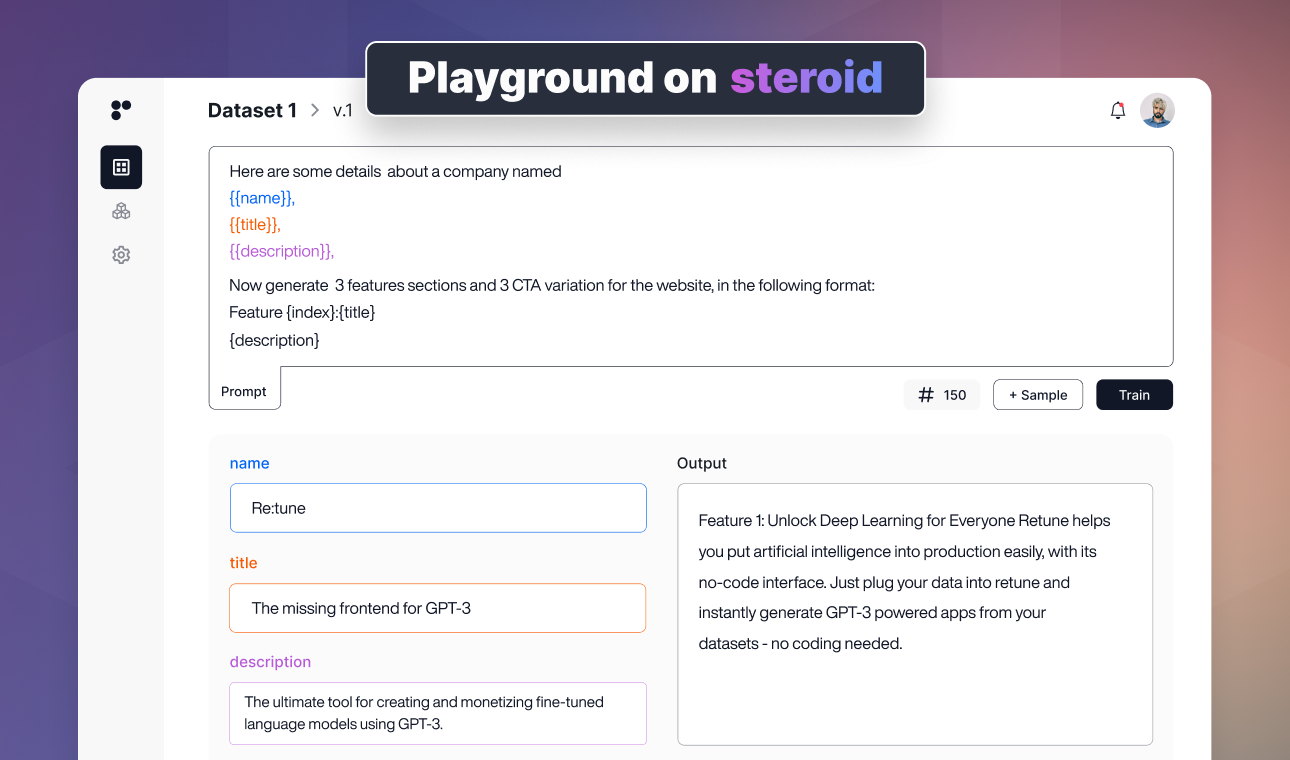This screenshot has width=1290, height=760.
Task: Click the hash icon beside 150
Action: click(926, 395)
